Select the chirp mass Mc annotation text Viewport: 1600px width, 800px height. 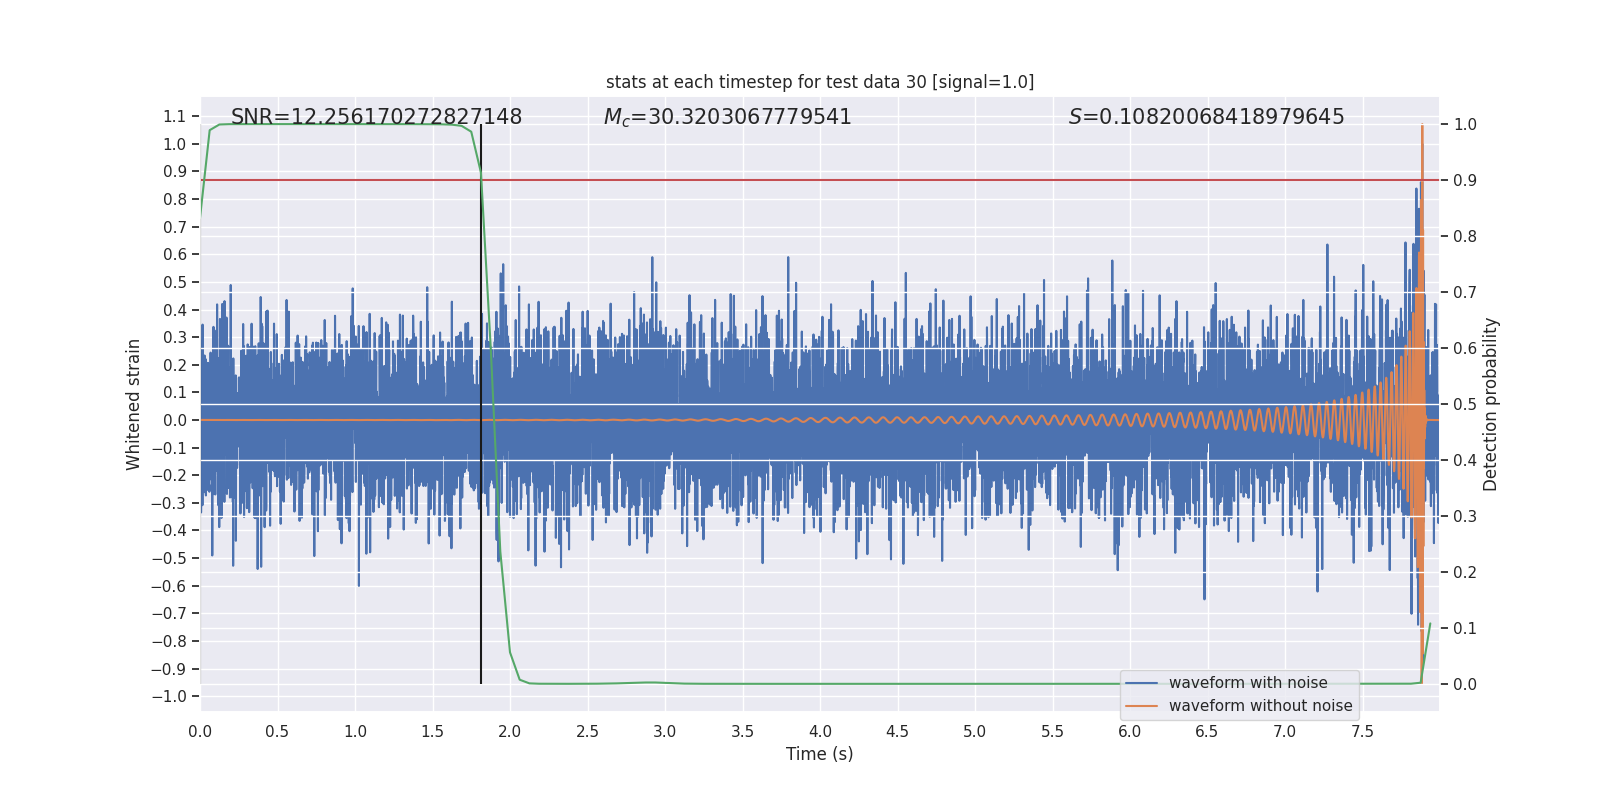pyautogui.click(x=727, y=117)
